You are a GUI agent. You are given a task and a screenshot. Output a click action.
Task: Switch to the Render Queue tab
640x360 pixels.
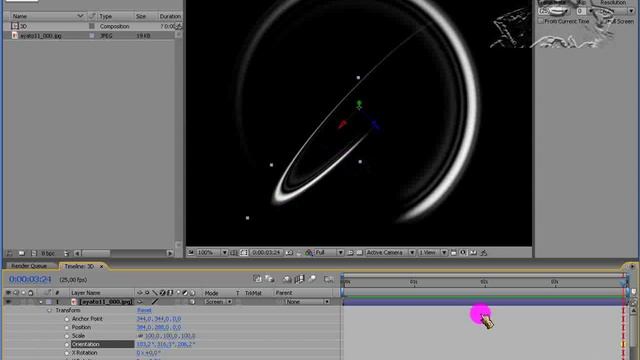(29, 266)
